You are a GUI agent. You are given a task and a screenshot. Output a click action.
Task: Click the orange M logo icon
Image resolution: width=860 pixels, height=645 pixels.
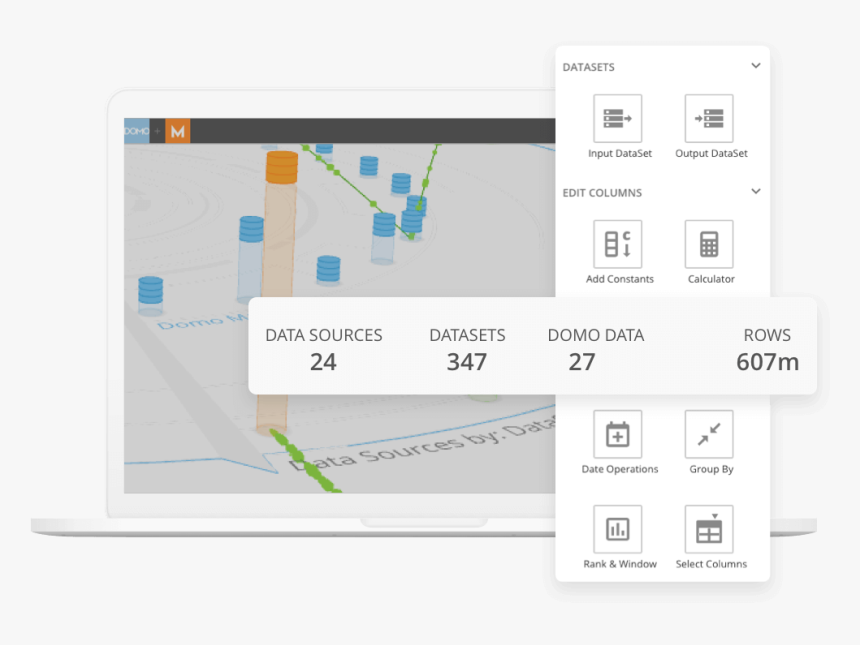click(178, 131)
